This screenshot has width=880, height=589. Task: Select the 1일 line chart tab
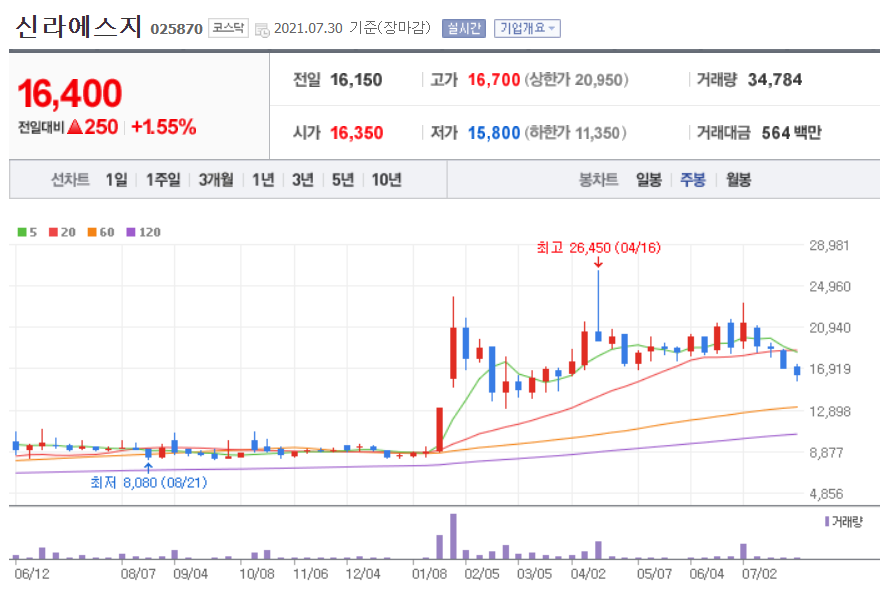[116, 180]
